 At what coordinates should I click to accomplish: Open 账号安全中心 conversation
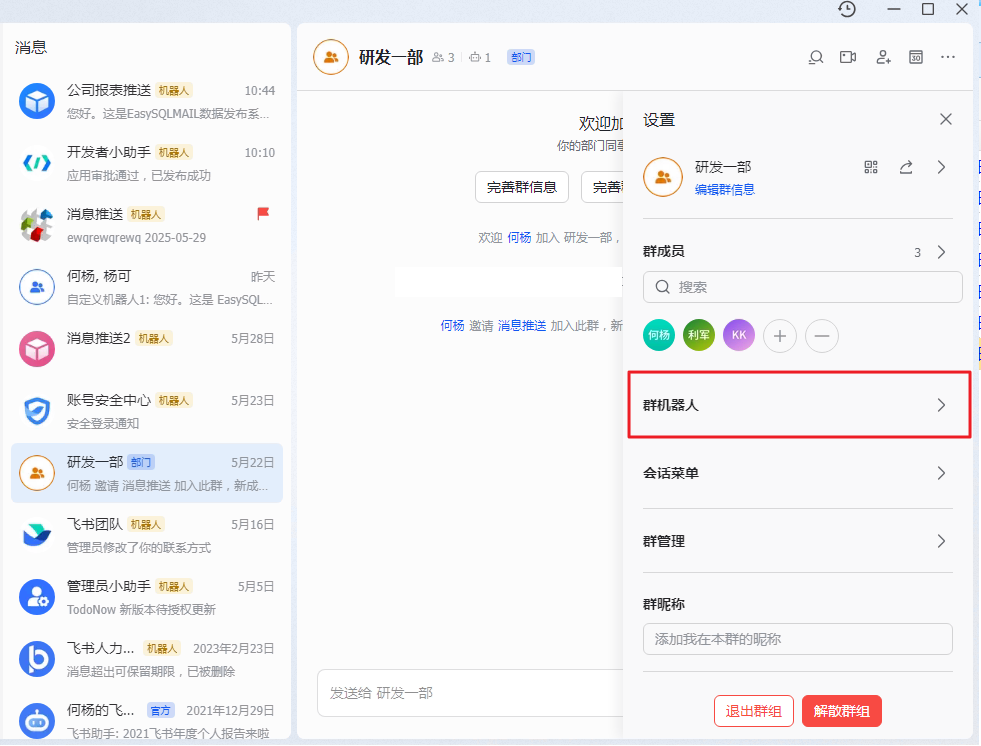147,411
